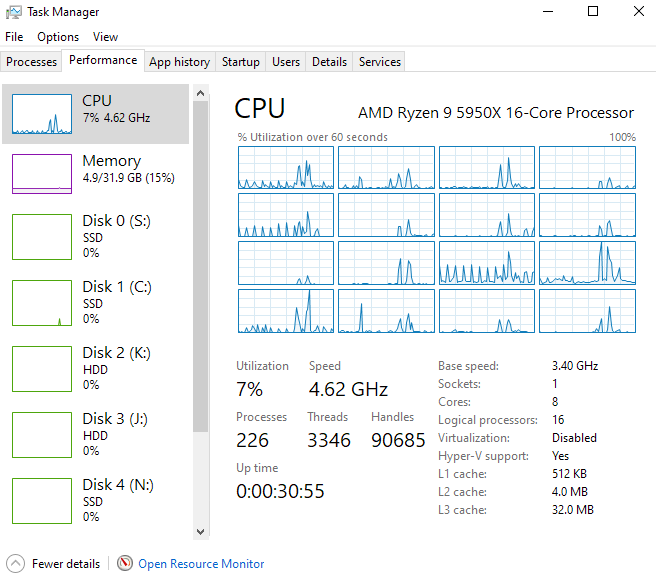This screenshot has height=585, width=656.
Task: Select the Disk 3 (J:) thumbnail graph
Action: pyautogui.click(x=42, y=435)
